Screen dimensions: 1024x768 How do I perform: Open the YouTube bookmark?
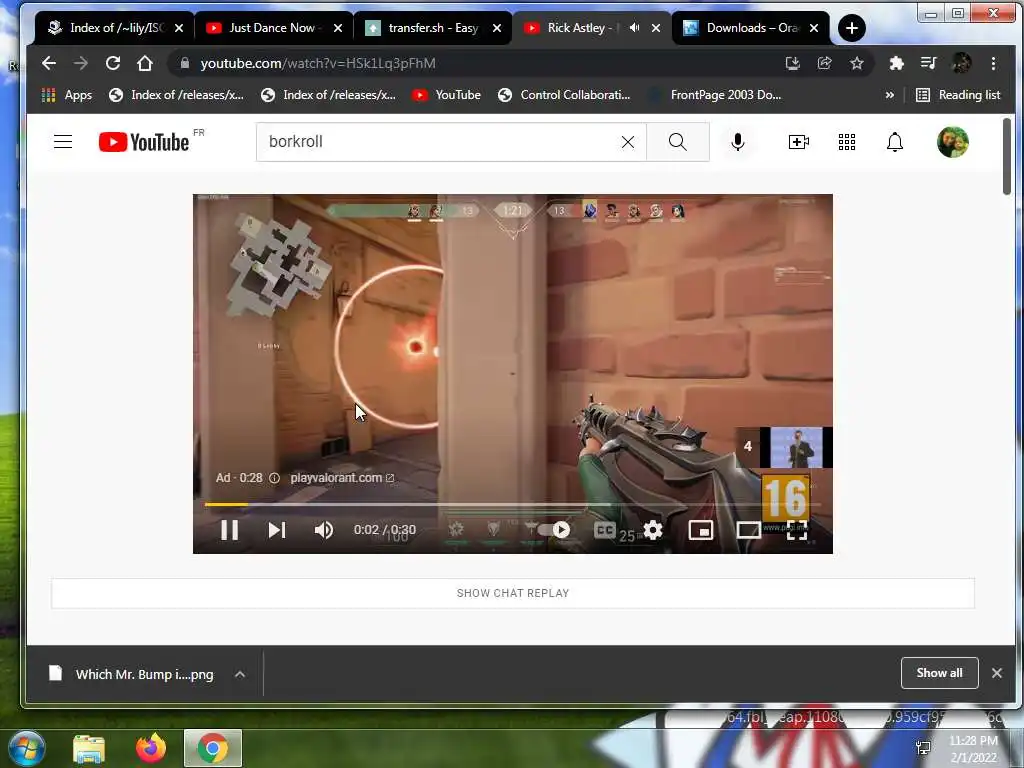pos(447,95)
